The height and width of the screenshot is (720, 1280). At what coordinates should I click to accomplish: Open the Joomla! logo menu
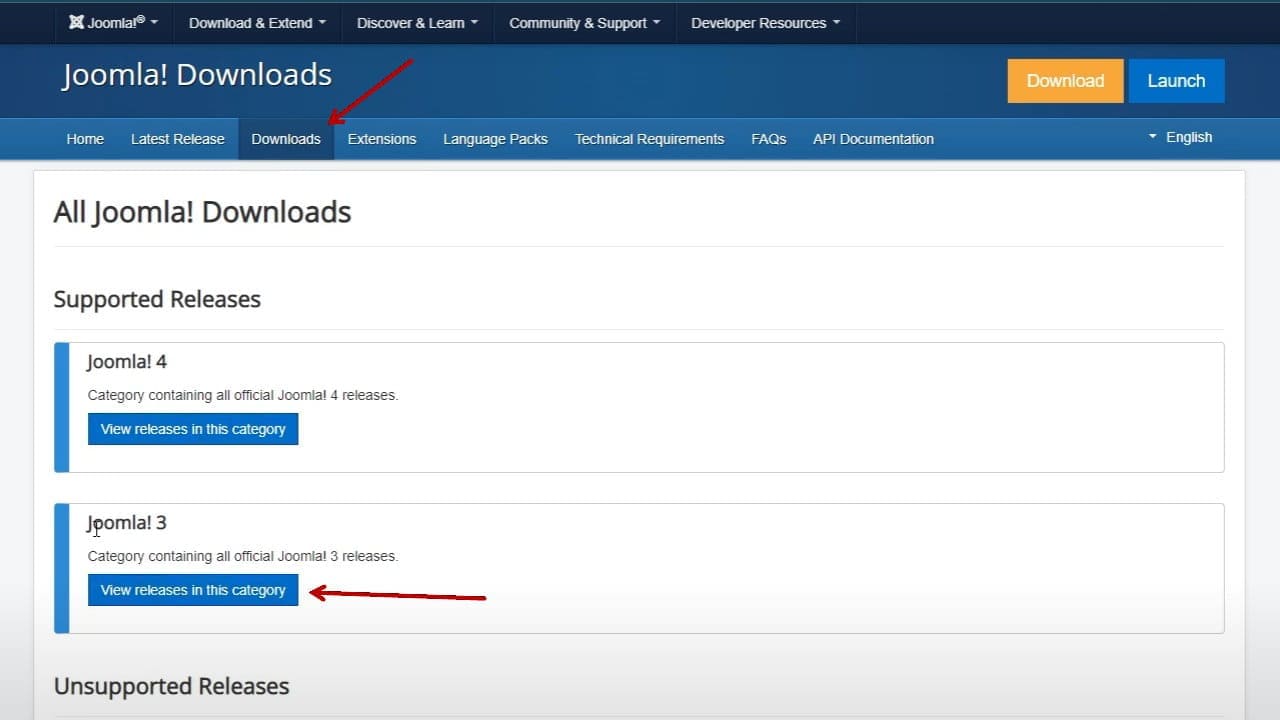tap(114, 22)
